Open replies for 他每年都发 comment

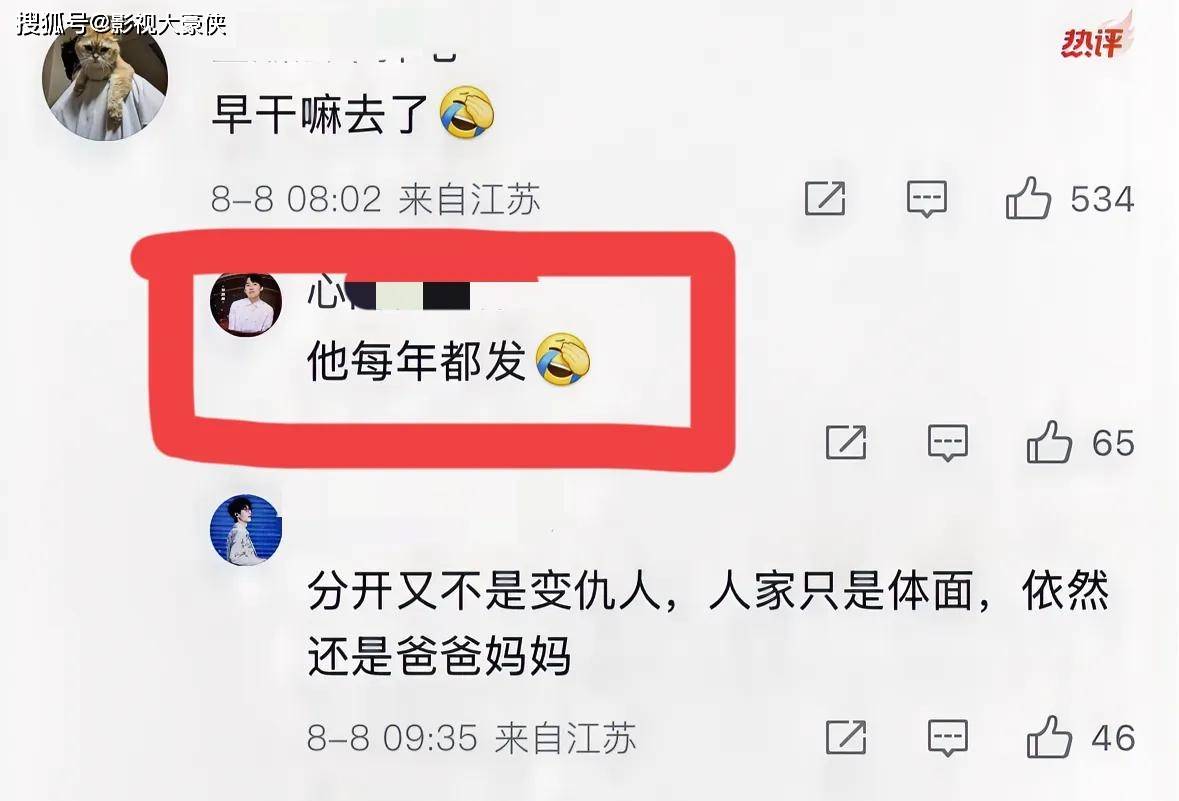point(947,442)
